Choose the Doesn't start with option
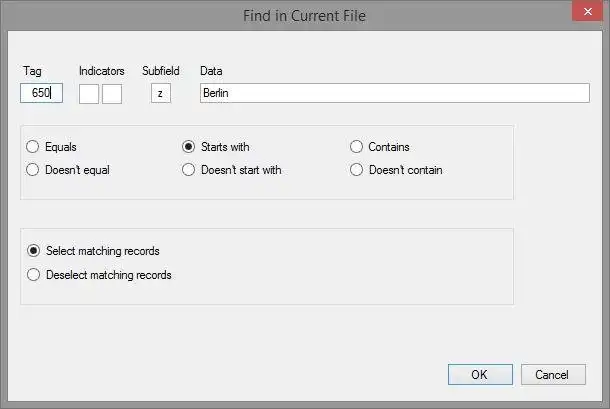Image resolution: width=610 pixels, height=409 pixels. tap(188, 170)
